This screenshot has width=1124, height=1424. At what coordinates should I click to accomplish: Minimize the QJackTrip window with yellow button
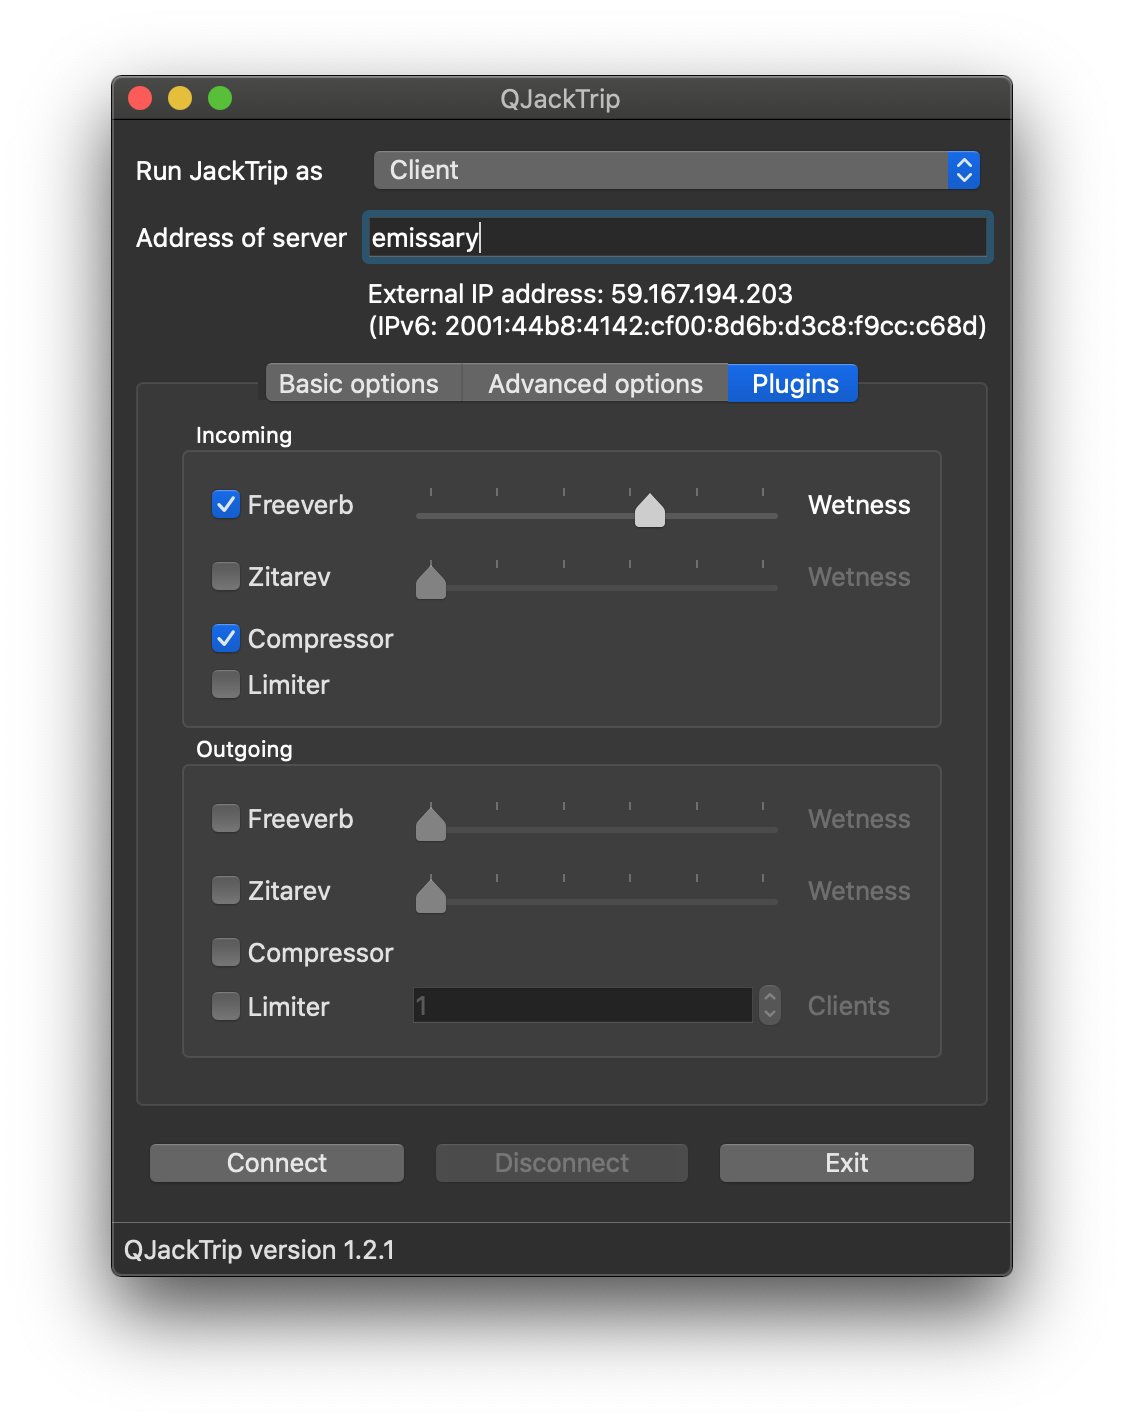click(x=180, y=98)
